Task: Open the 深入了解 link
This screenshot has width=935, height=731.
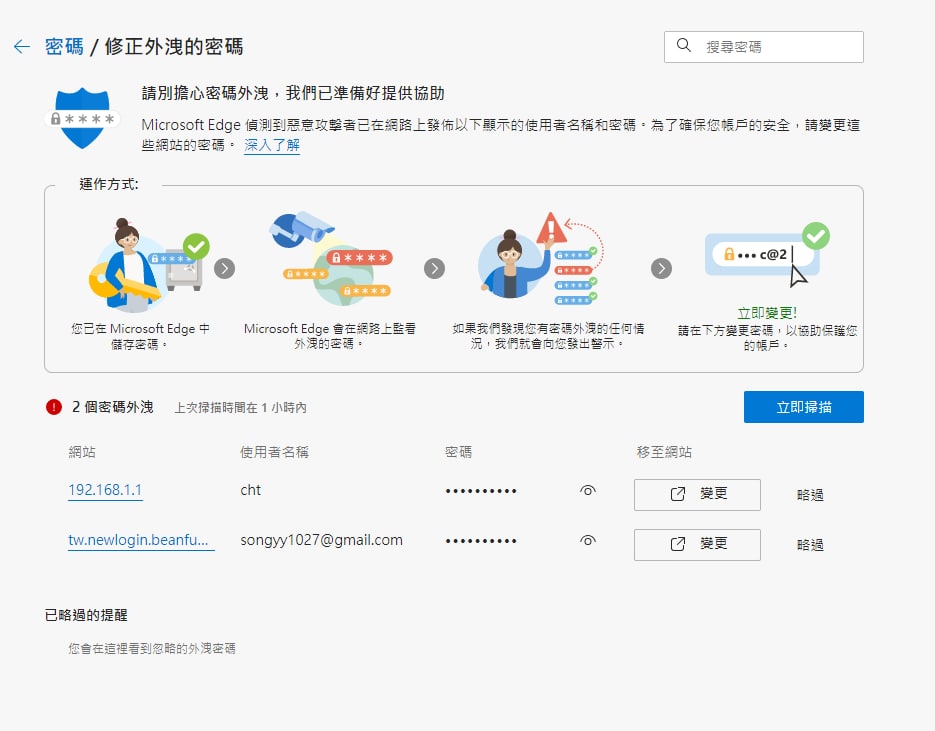Action: tap(271, 146)
